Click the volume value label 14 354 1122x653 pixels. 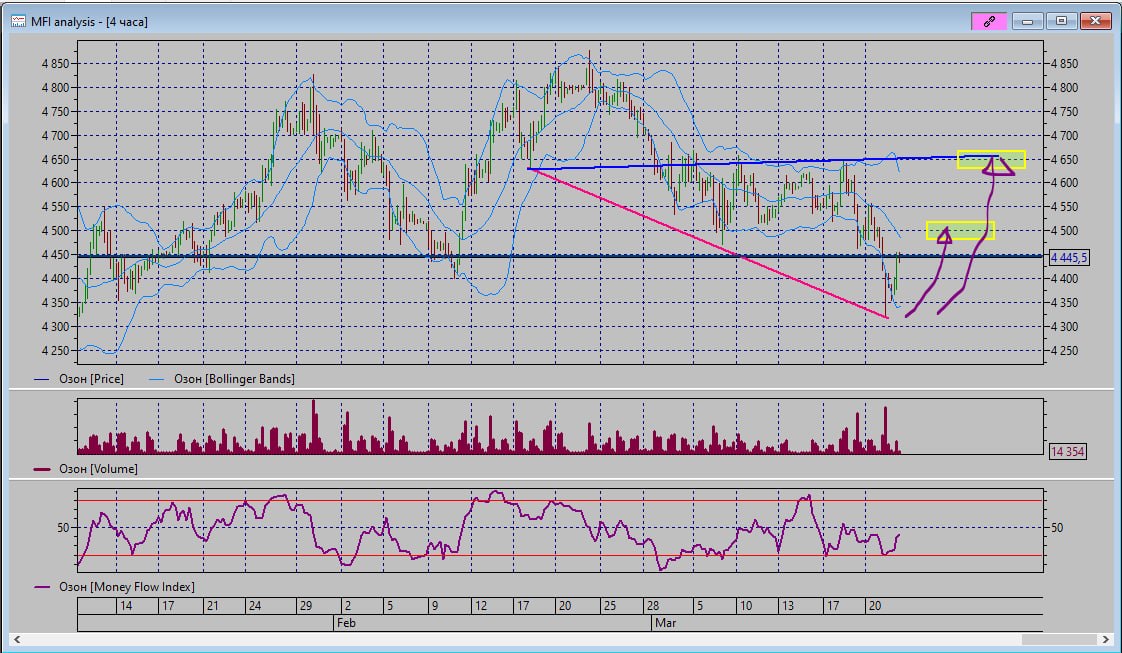coord(1067,452)
